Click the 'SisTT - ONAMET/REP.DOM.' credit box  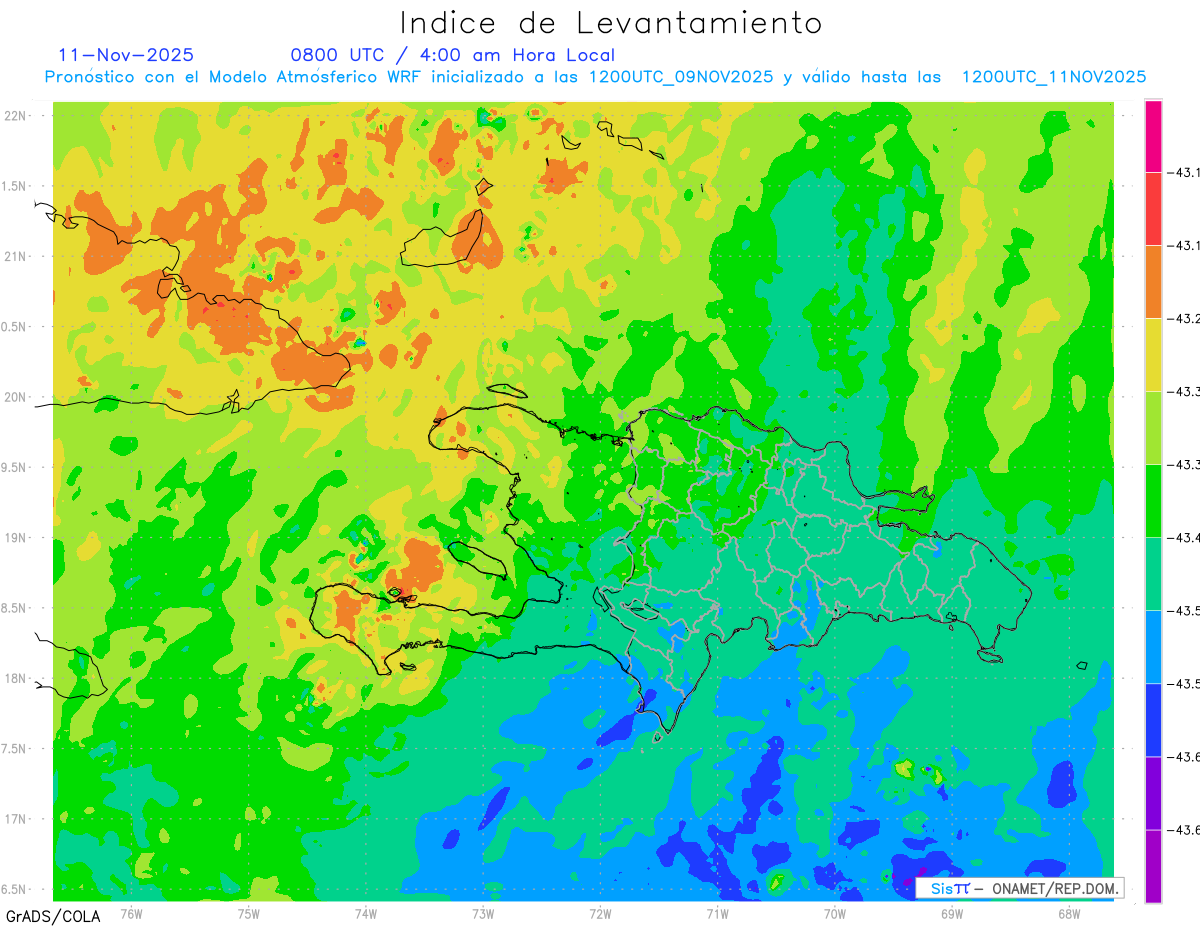(x=1019, y=888)
